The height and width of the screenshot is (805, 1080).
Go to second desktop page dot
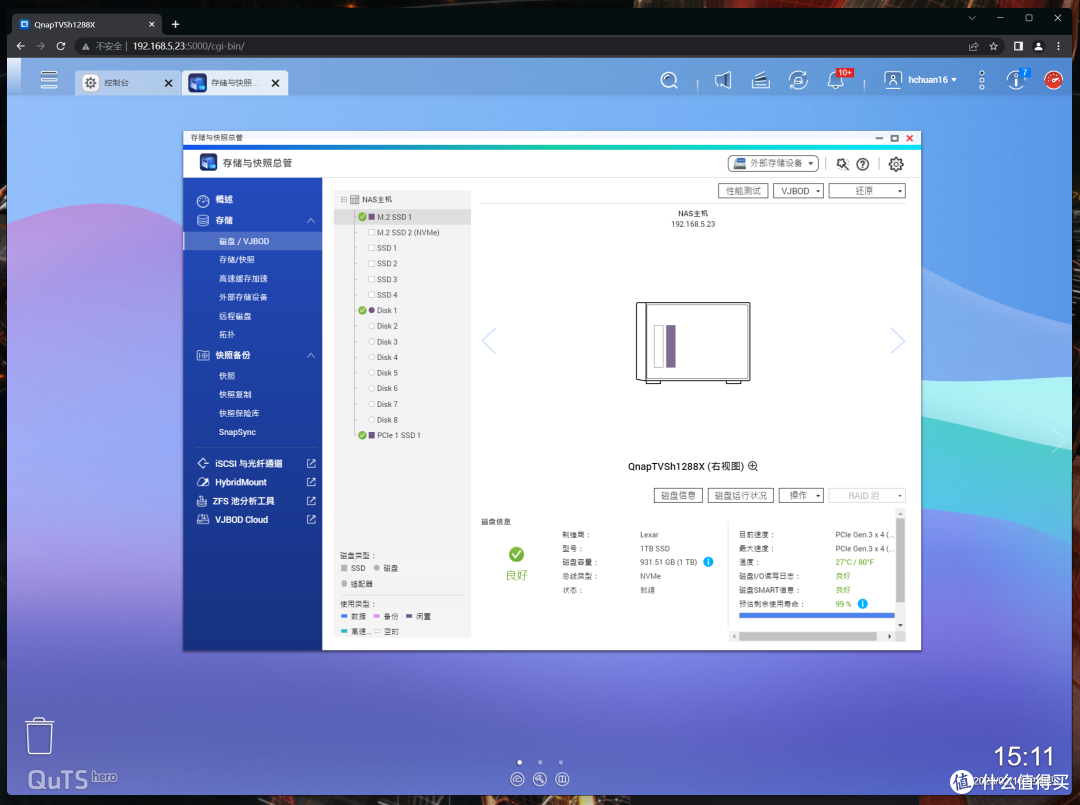(540, 762)
